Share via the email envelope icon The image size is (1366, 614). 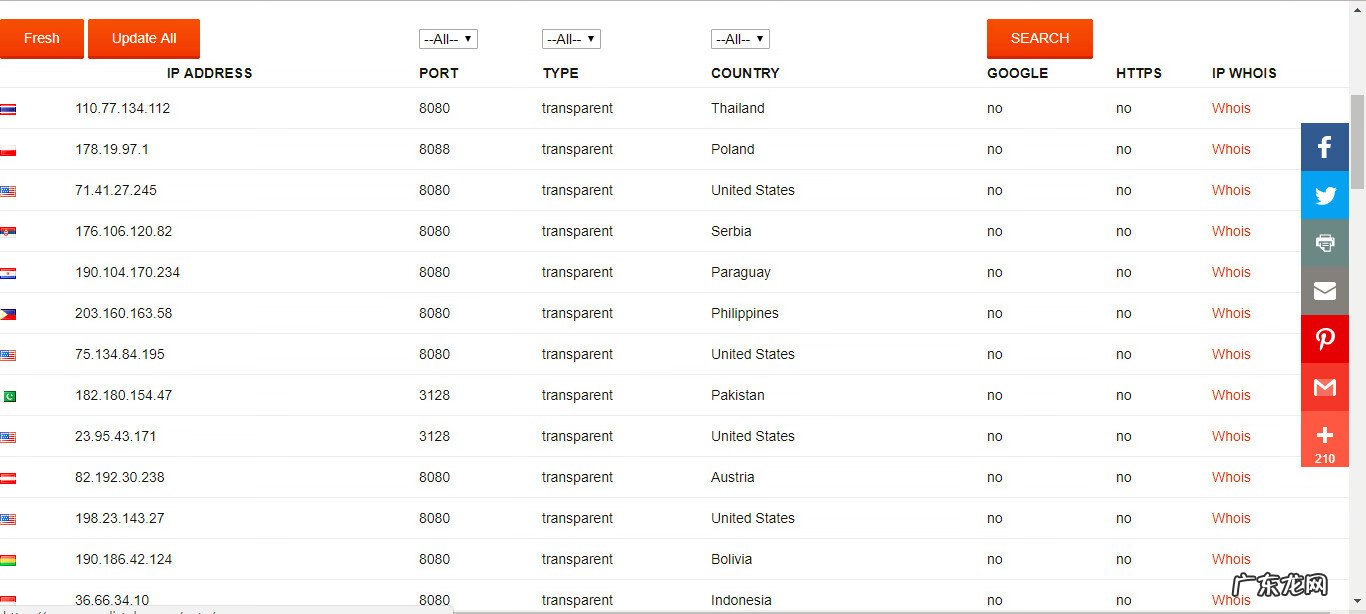pyautogui.click(x=1325, y=291)
